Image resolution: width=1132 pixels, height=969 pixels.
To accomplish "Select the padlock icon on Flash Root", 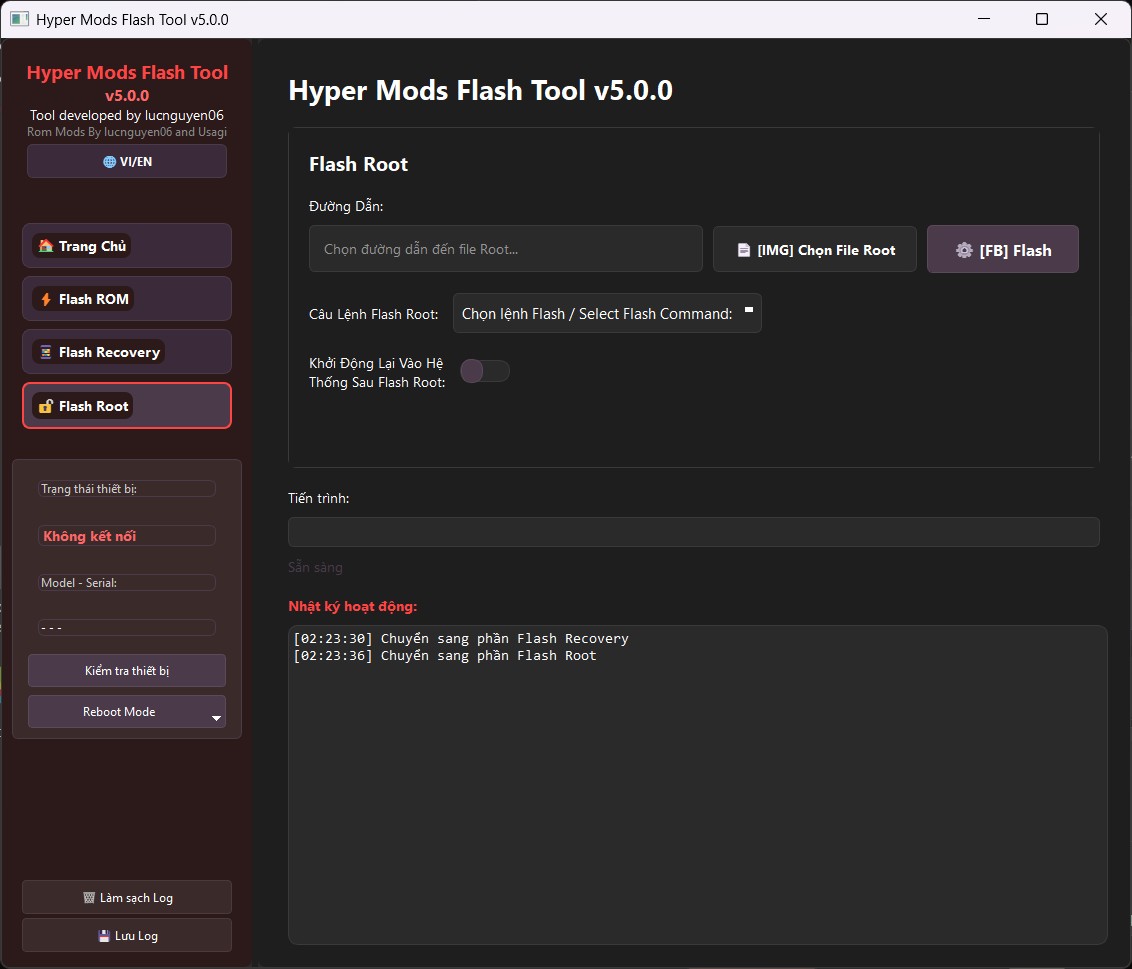I will coord(46,405).
